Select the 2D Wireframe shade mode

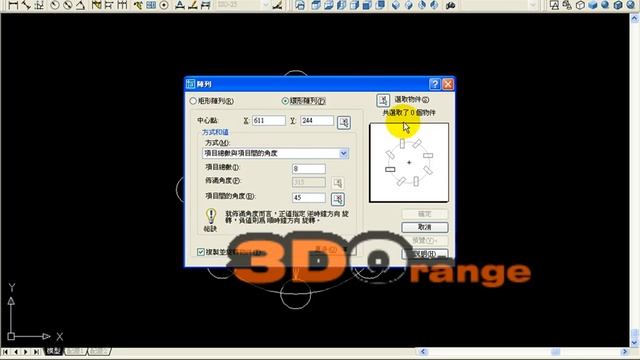[x=554, y=5]
